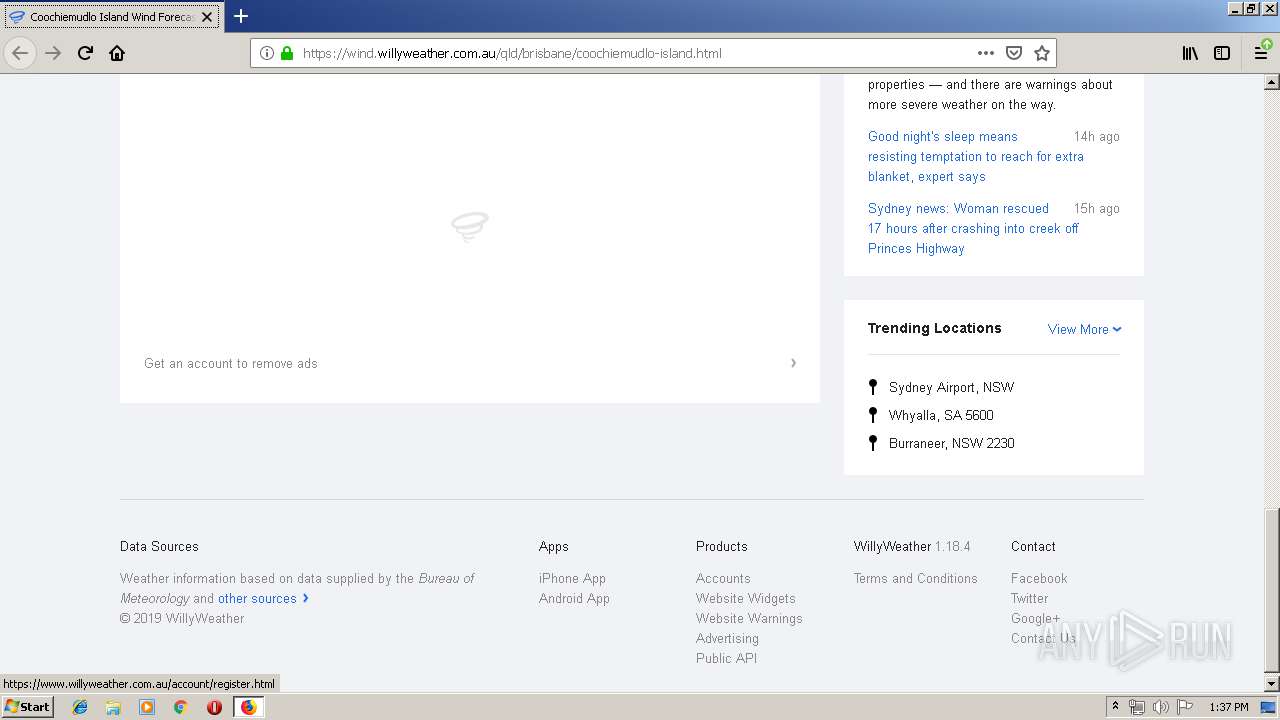Open Internet Explorer from the taskbar

click(80, 707)
